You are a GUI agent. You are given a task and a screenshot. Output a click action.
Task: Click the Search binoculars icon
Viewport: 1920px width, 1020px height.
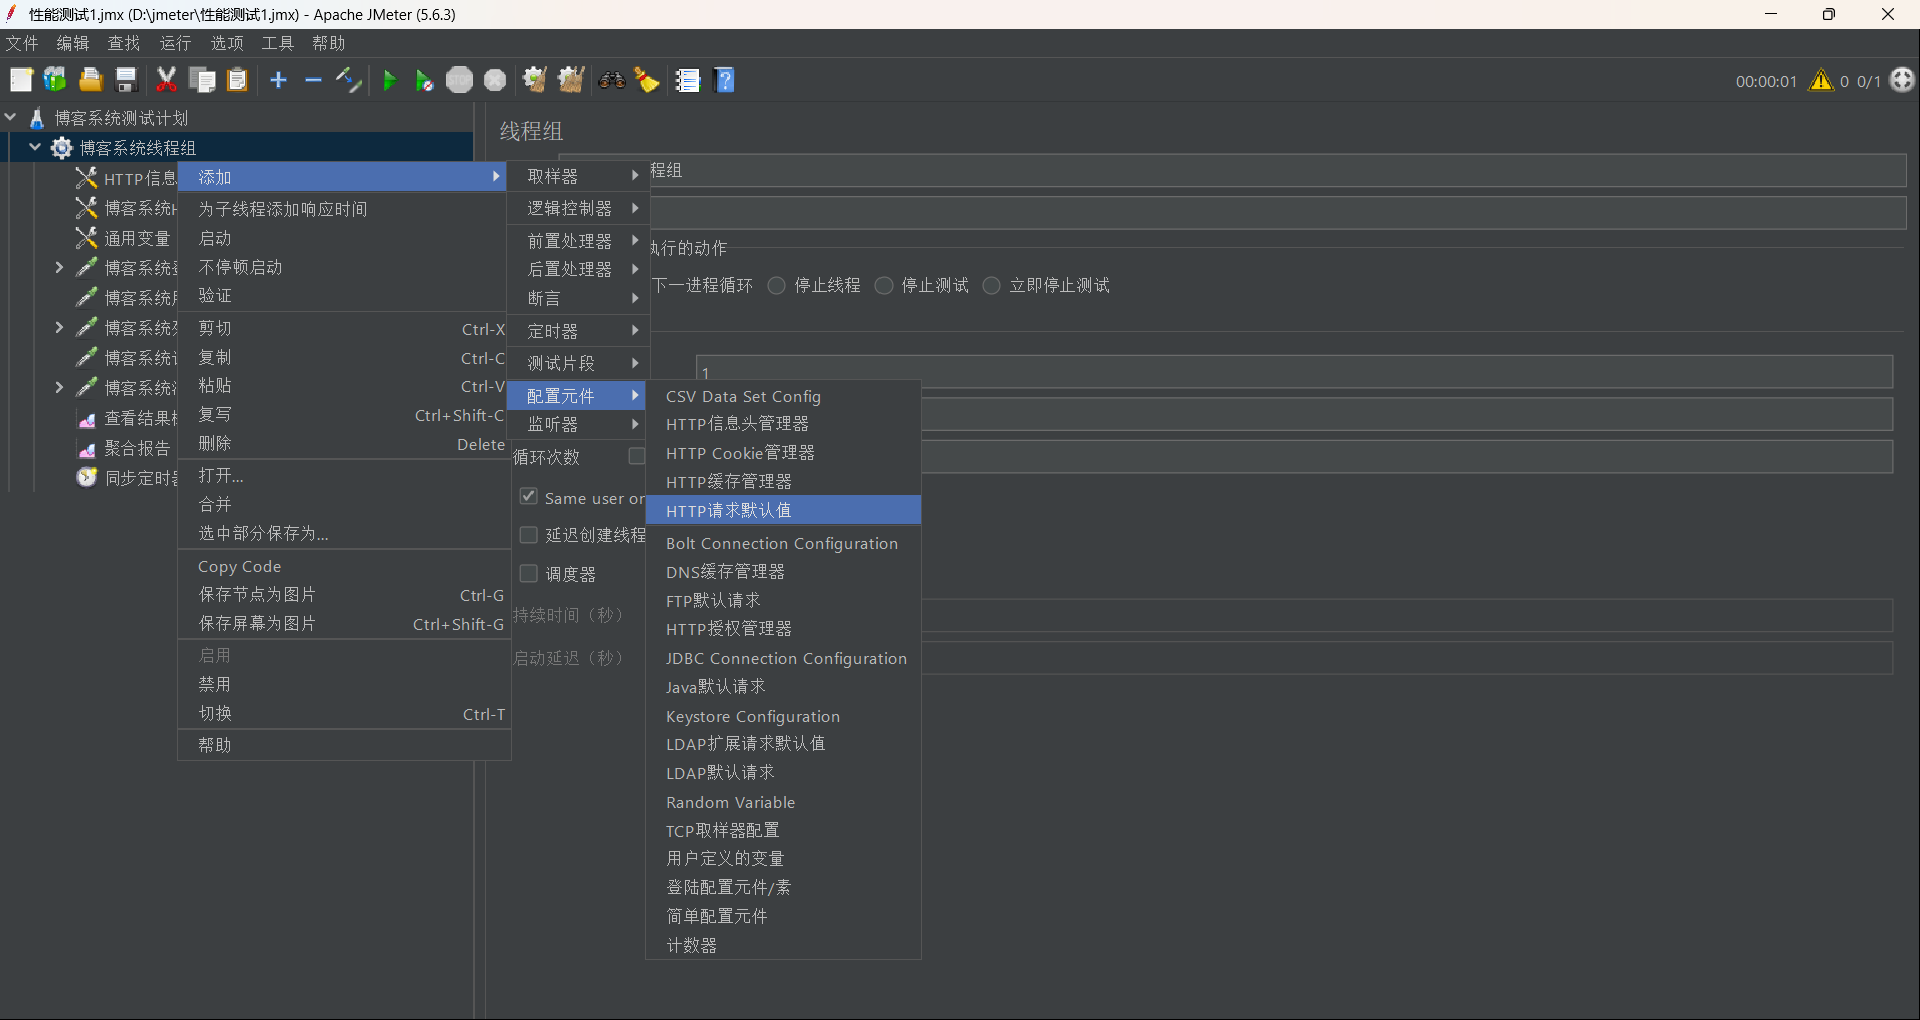[x=611, y=80]
